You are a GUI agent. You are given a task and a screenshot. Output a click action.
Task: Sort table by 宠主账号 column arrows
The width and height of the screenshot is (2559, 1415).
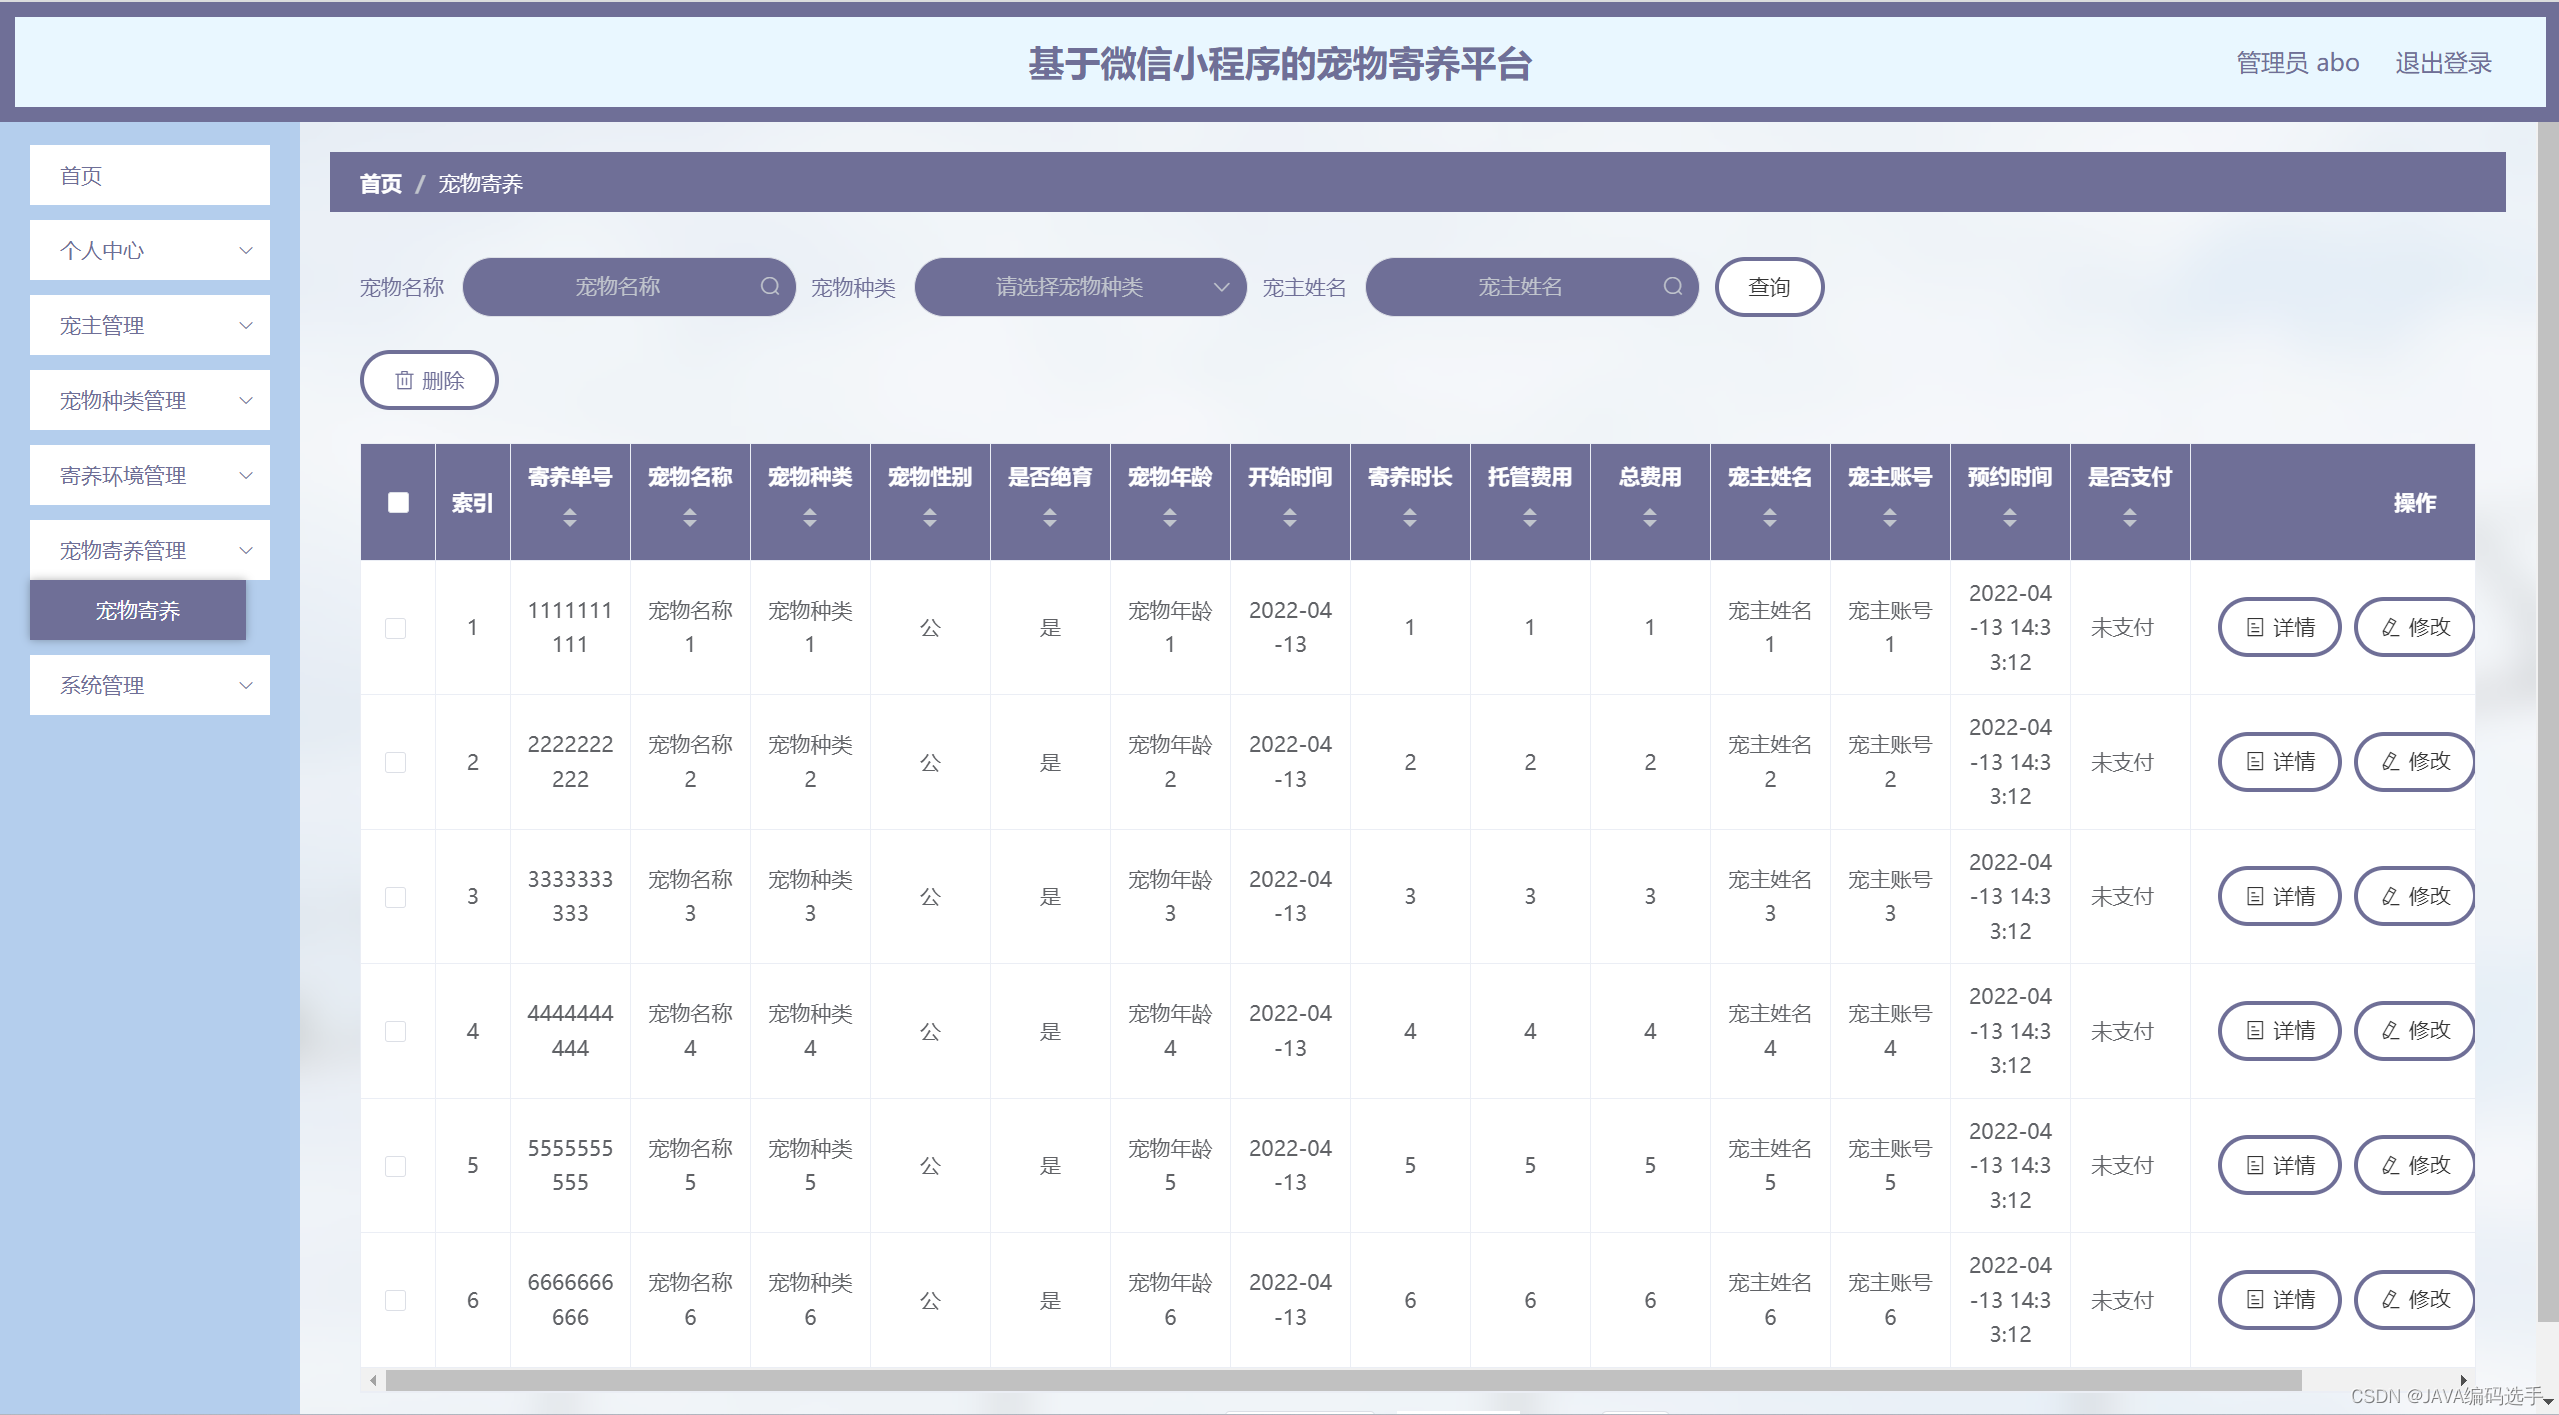[1890, 518]
